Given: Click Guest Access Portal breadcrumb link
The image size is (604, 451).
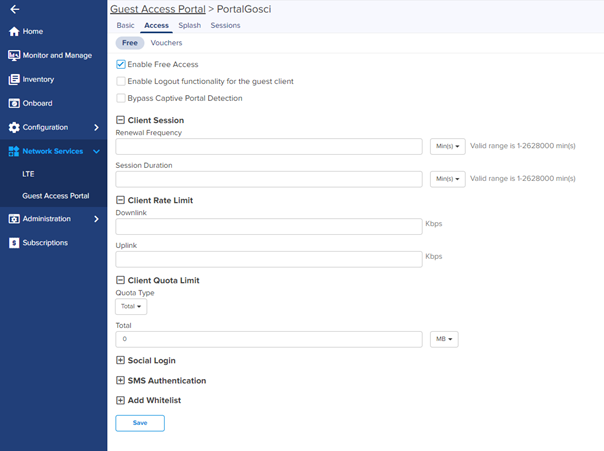Looking at the screenshot, I should pos(158,9).
